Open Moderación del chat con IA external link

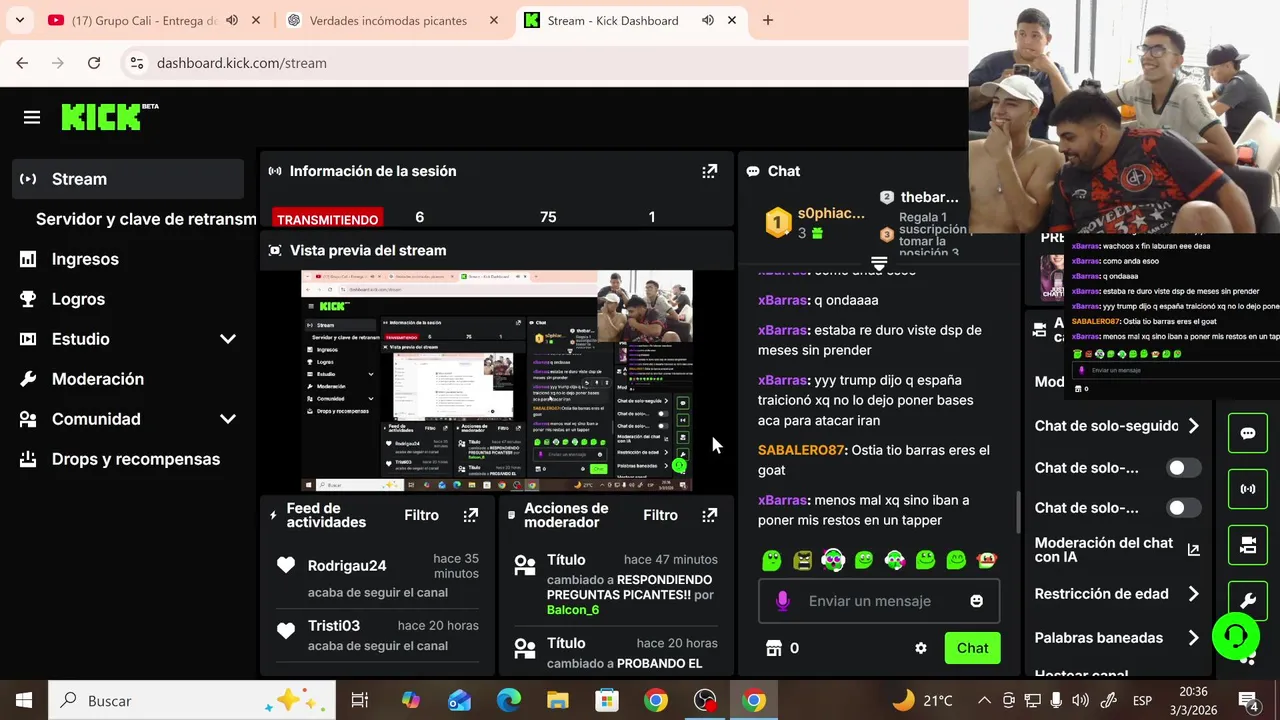[x=1193, y=550]
